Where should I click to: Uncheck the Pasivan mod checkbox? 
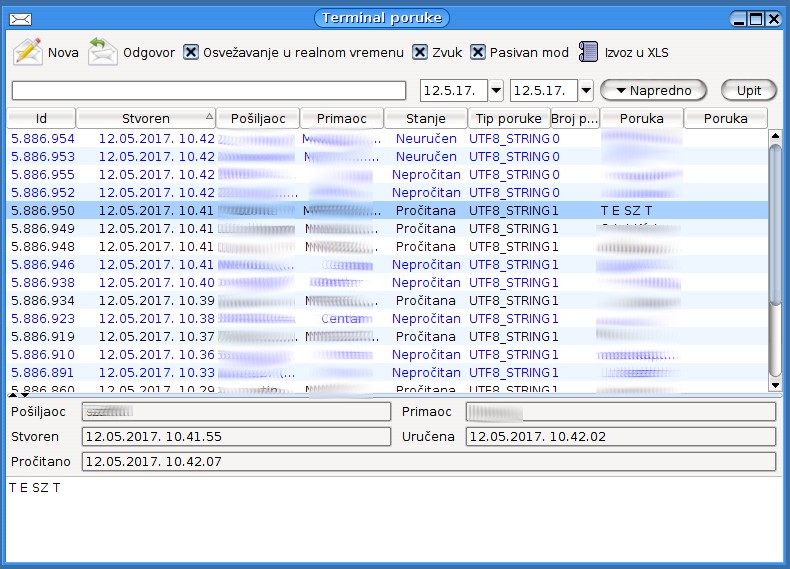tap(478, 52)
